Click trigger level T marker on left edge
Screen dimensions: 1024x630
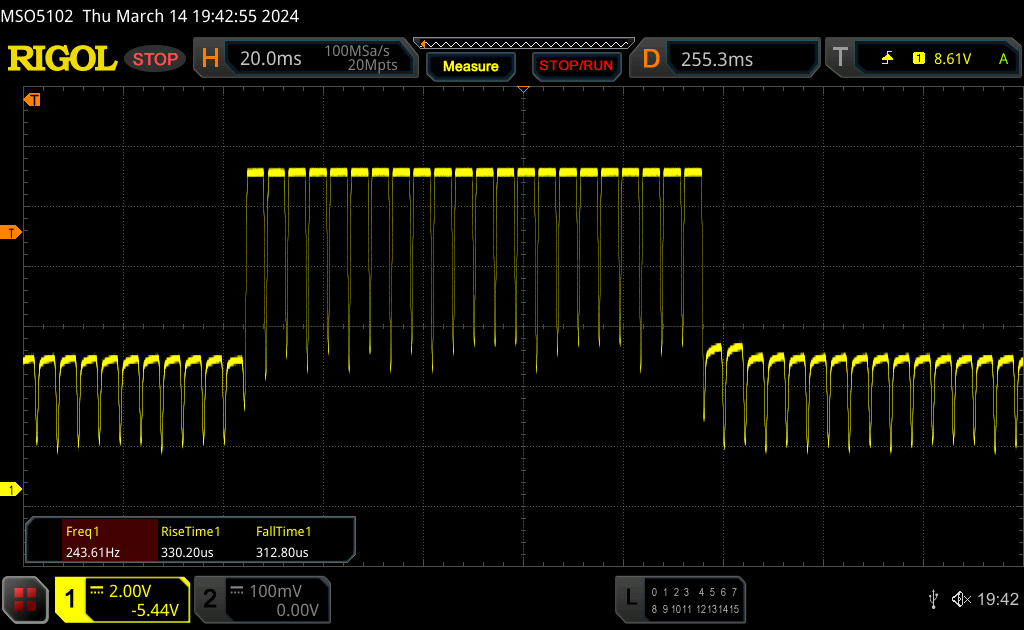click(10, 232)
